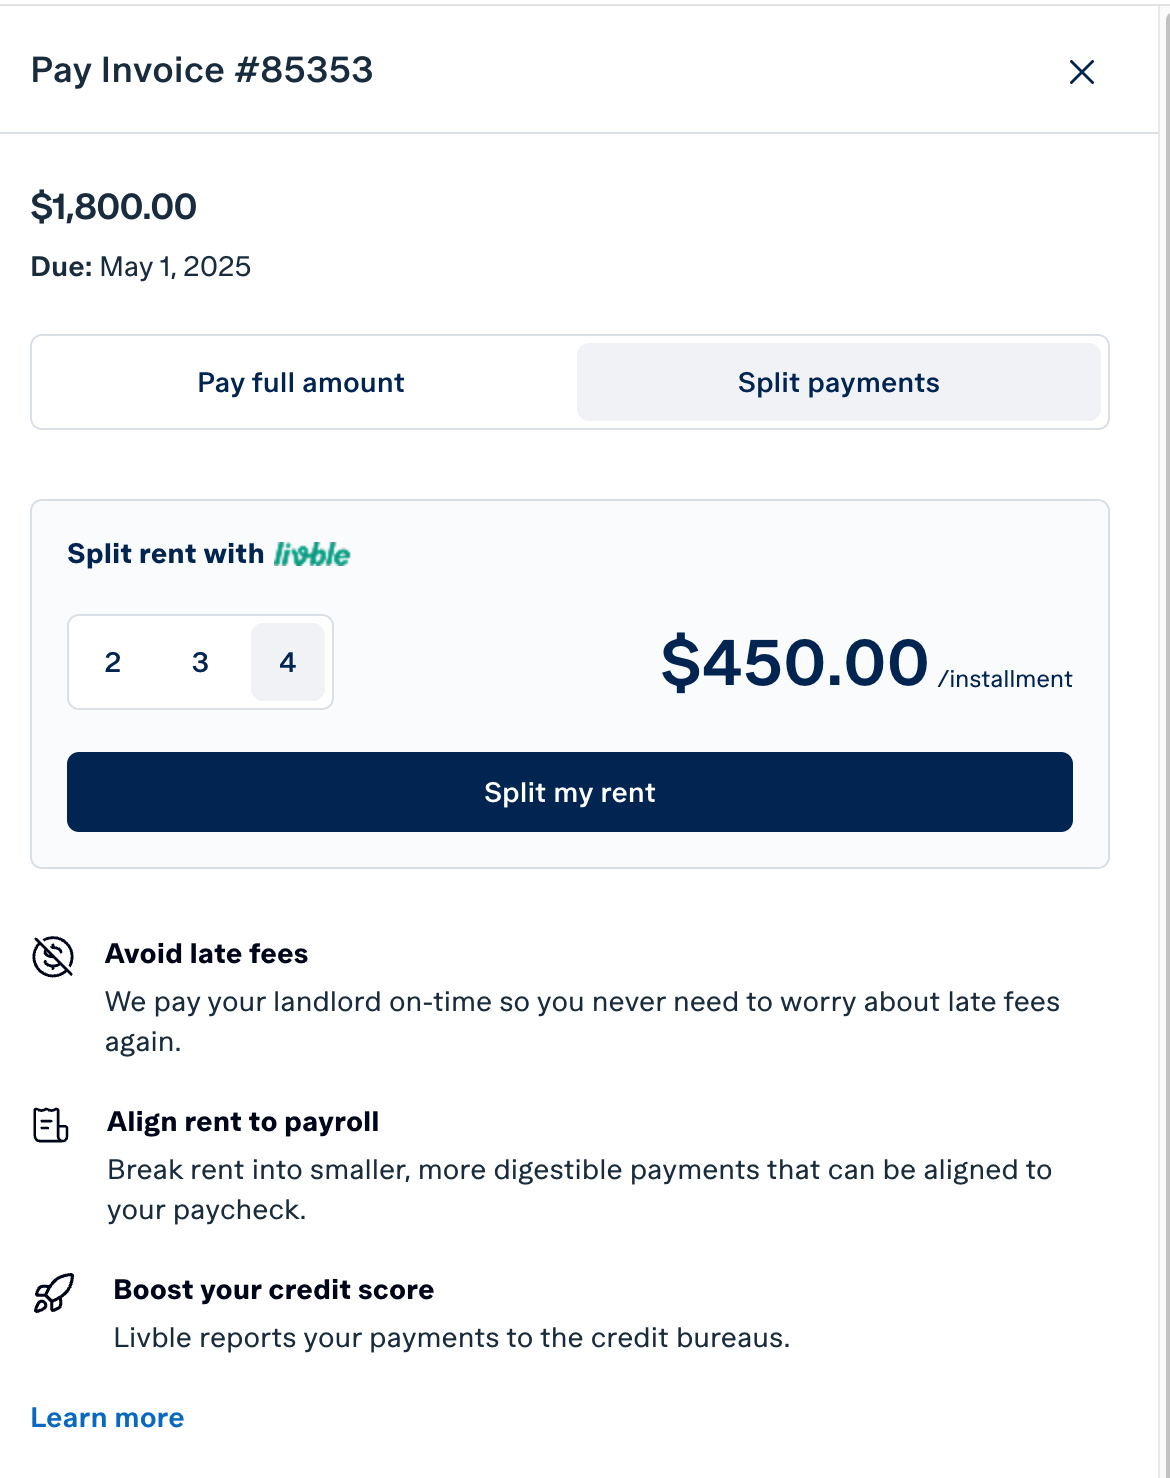1170x1478 pixels.
Task: Switch to Split payments tab
Action: (x=839, y=382)
